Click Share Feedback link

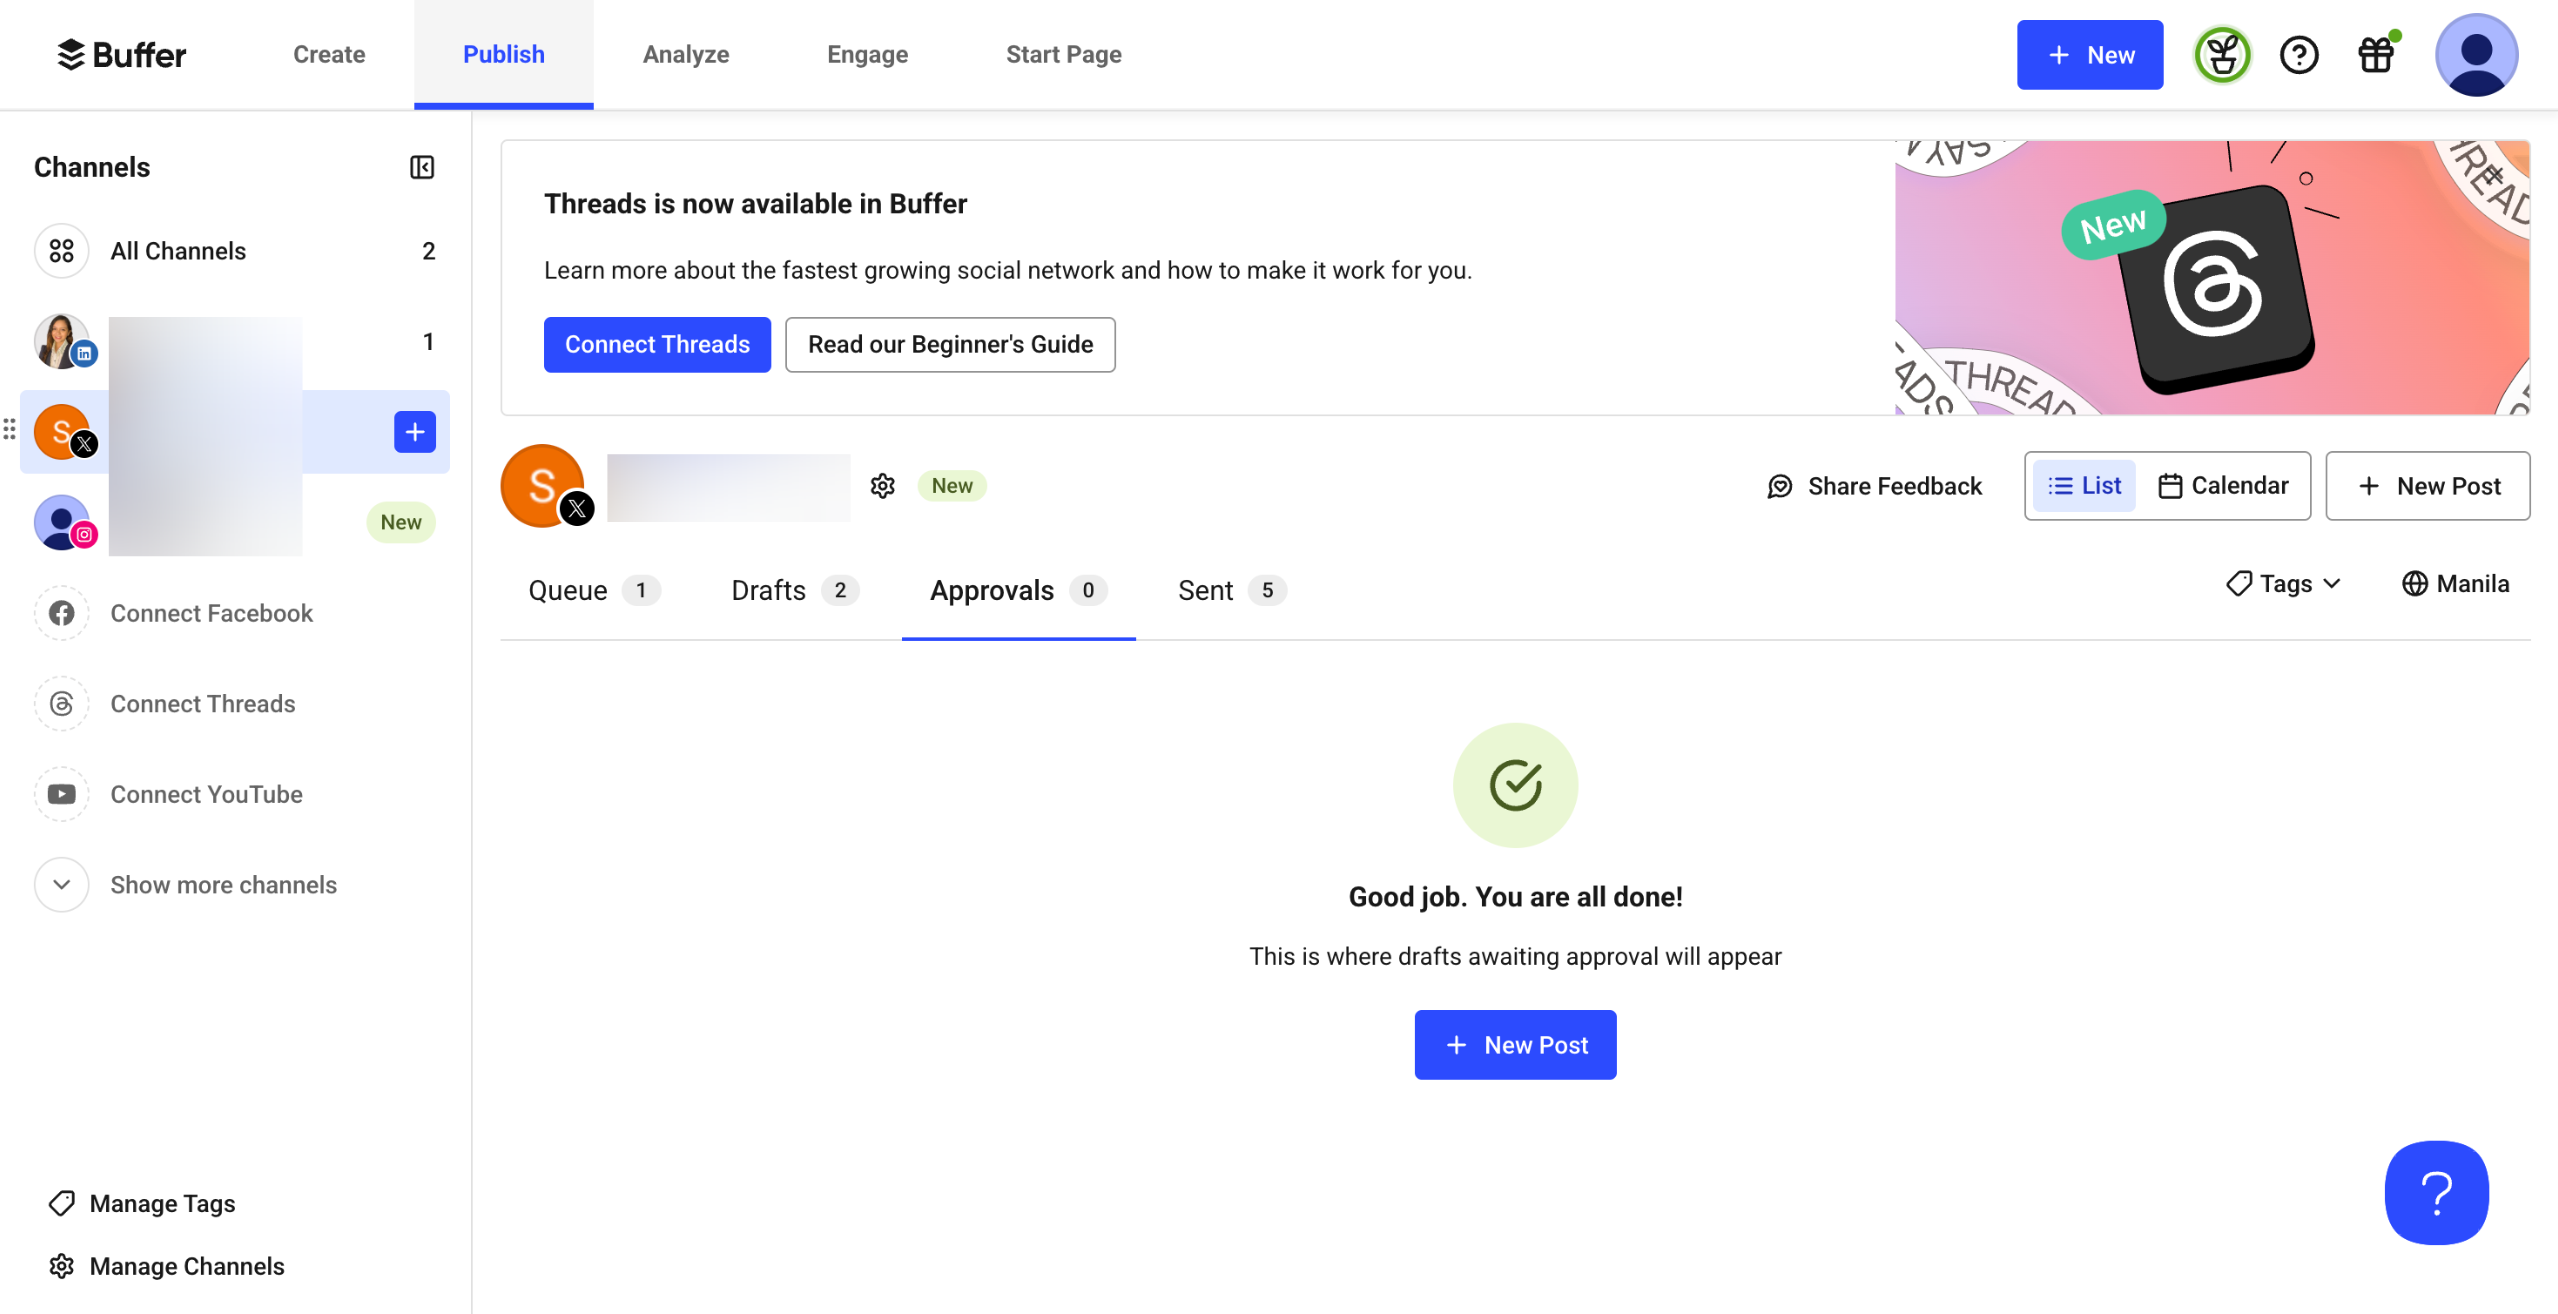pyautogui.click(x=1874, y=486)
